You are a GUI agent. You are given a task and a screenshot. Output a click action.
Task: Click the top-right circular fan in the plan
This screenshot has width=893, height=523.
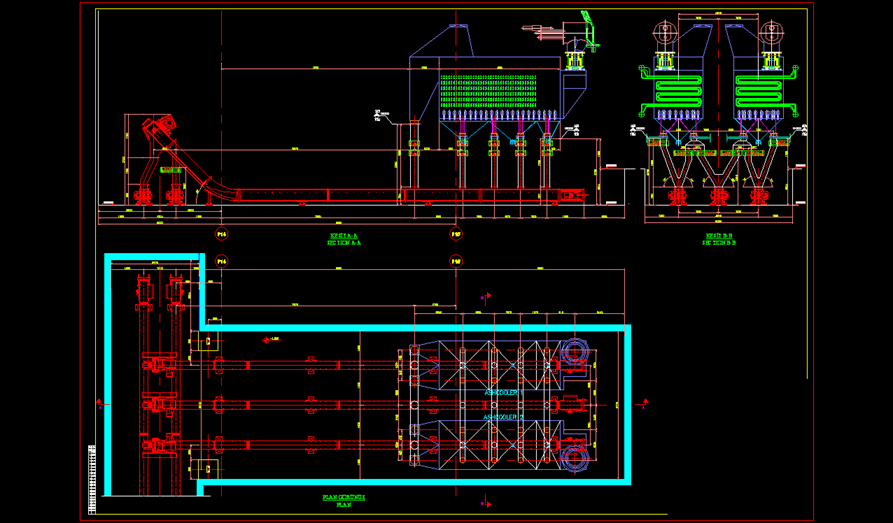pos(574,350)
